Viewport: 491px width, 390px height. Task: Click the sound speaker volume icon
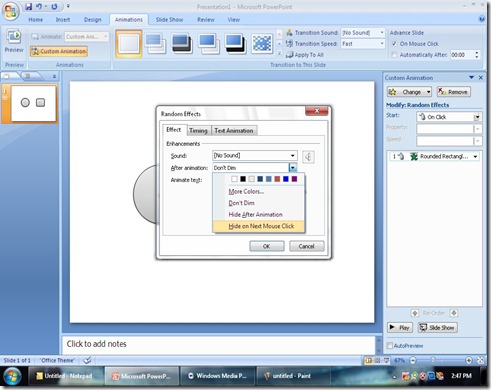tap(308, 157)
